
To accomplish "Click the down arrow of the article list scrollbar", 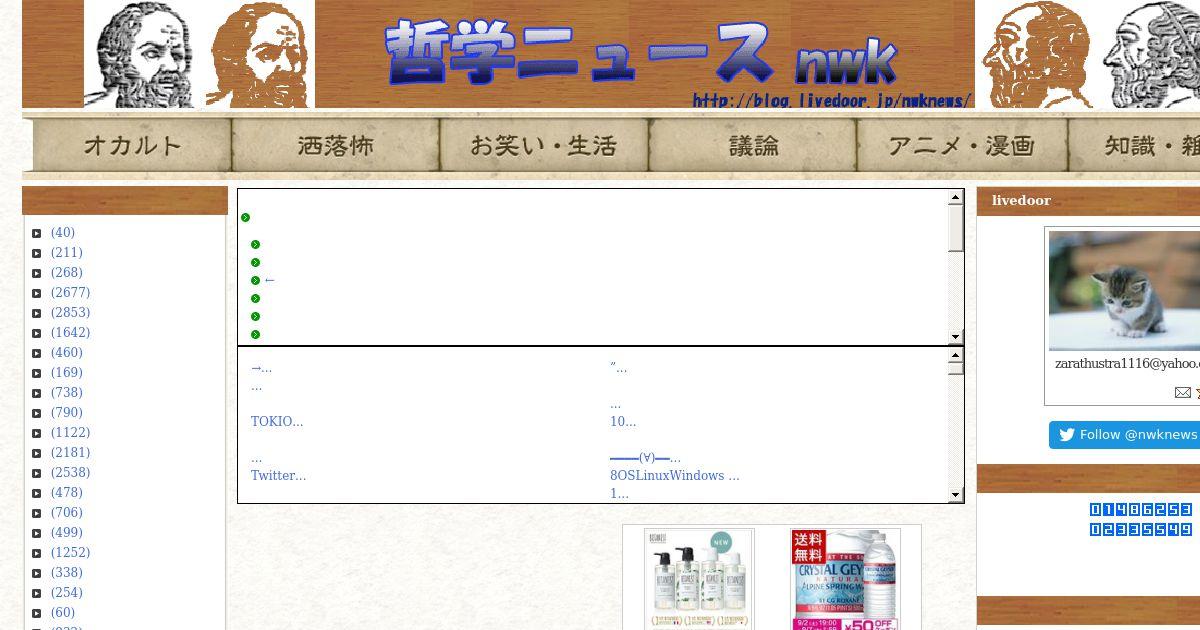I will pos(956,494).
